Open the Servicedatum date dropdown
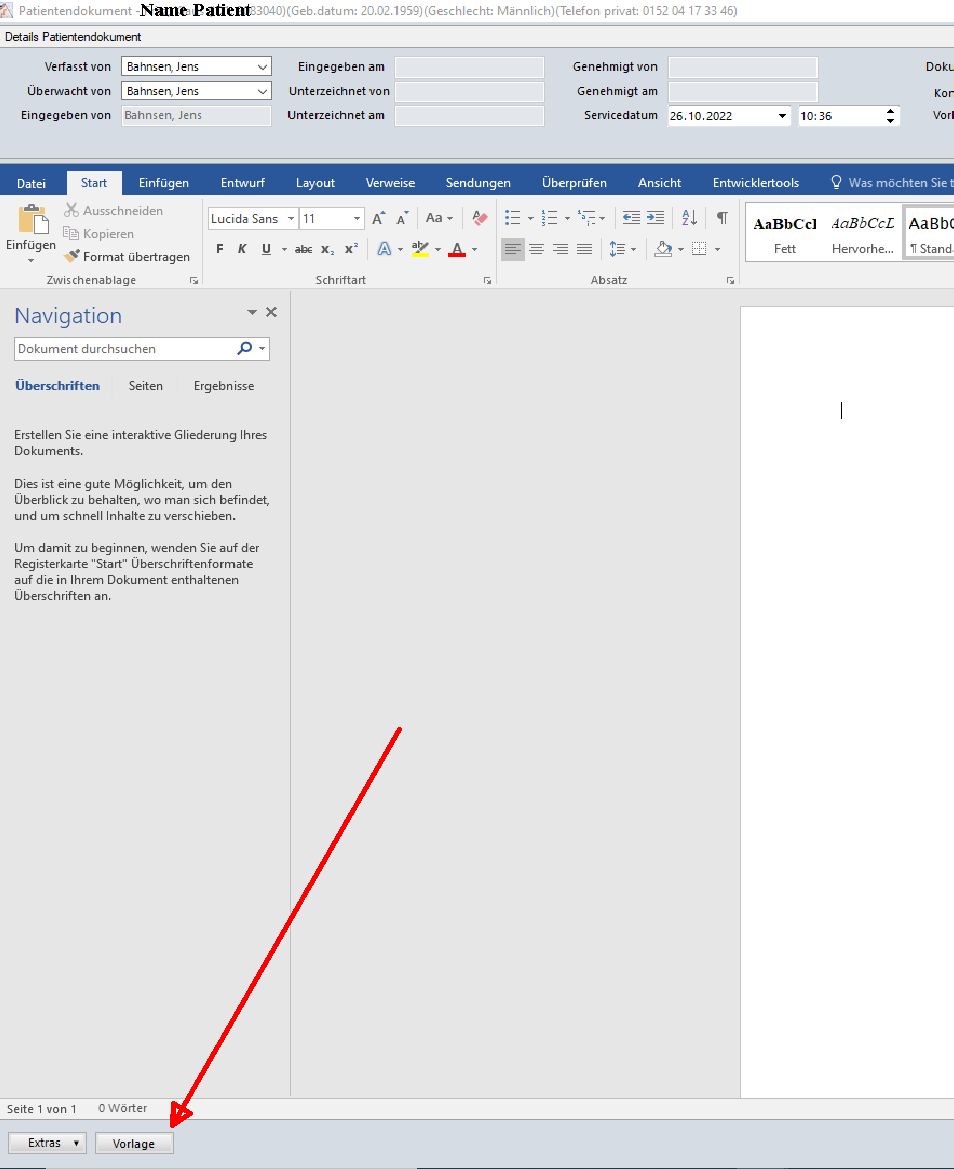The image size is (954, 1169). (x=782, y=116)
